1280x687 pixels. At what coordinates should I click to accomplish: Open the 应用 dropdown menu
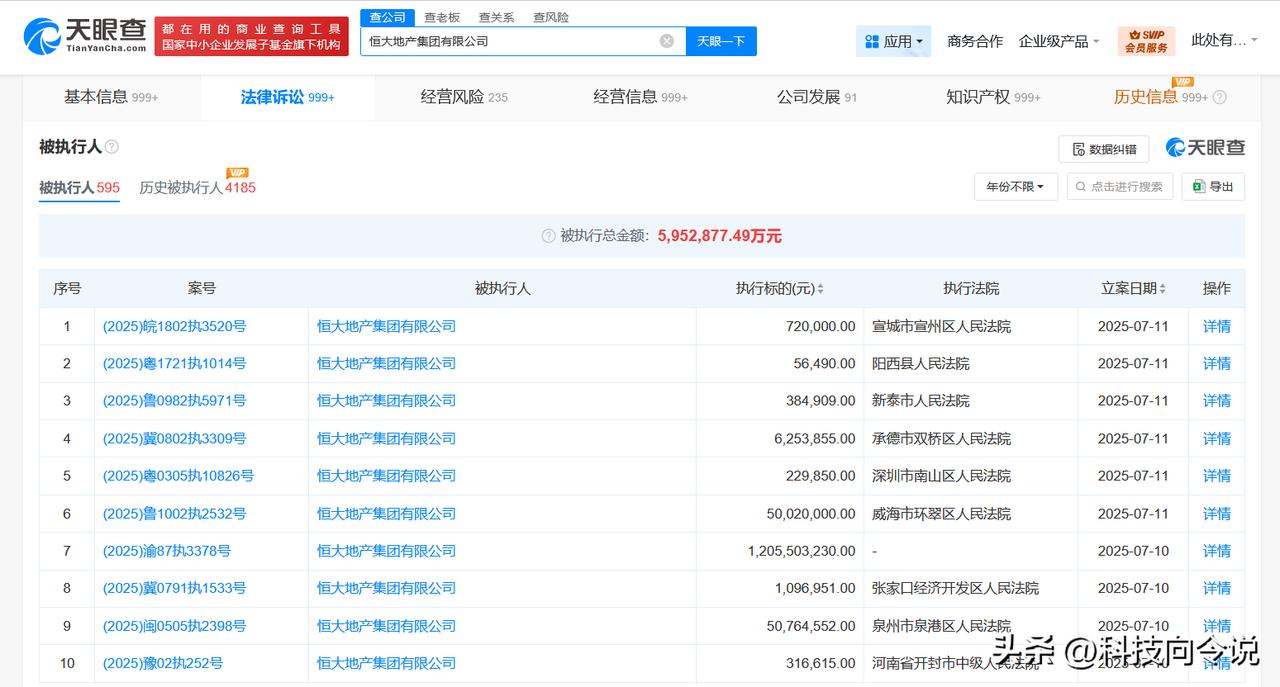(893, 41)
